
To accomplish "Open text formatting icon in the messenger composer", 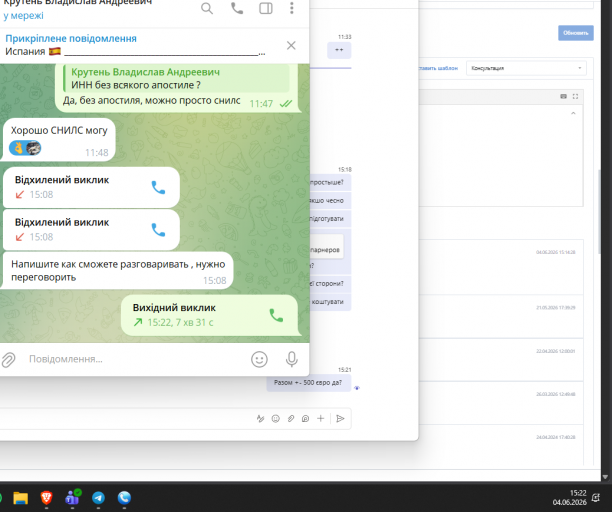I will point(260,419).
